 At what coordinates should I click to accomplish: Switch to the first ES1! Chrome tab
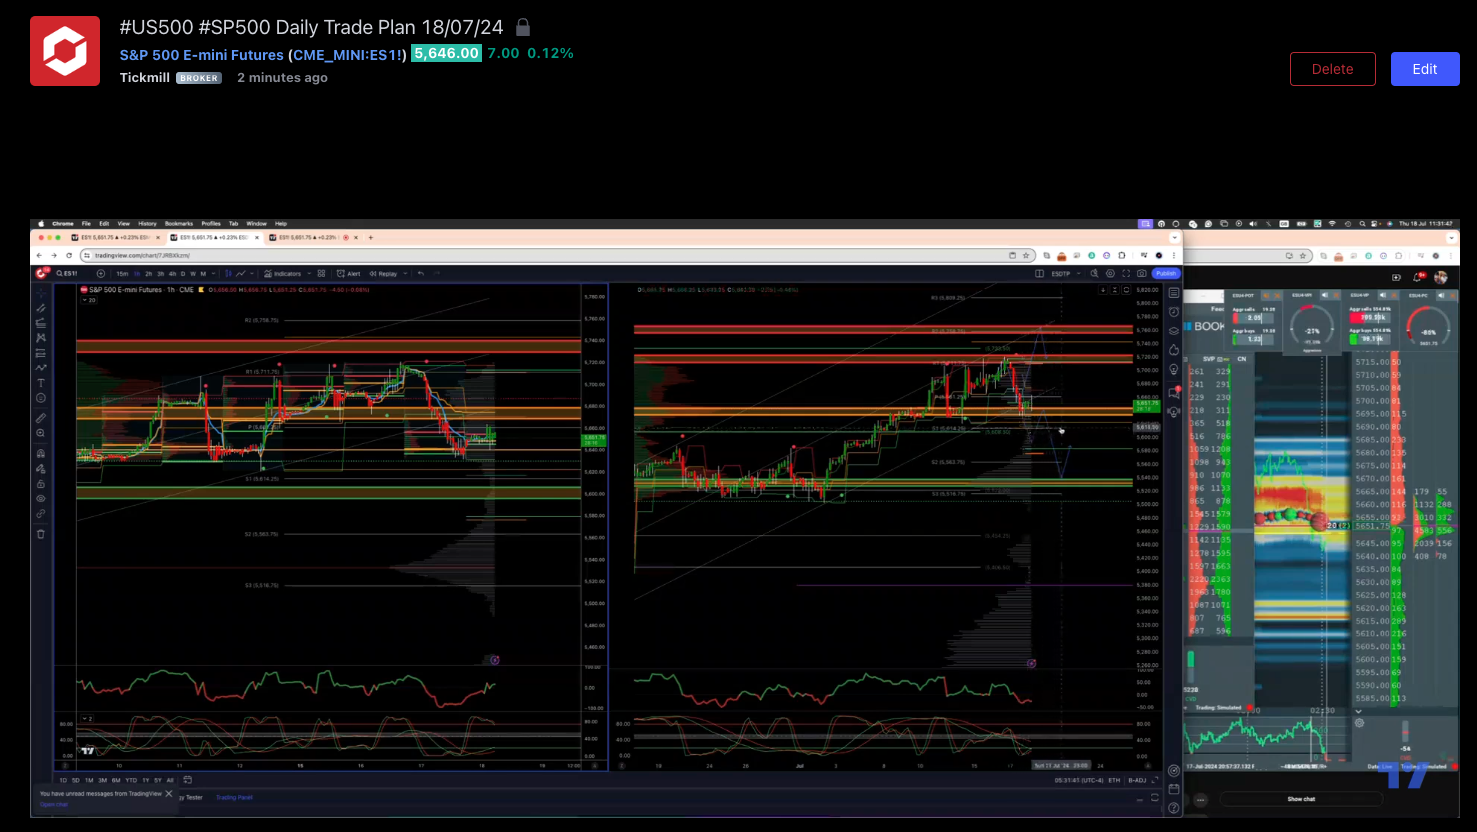point(115,238)
